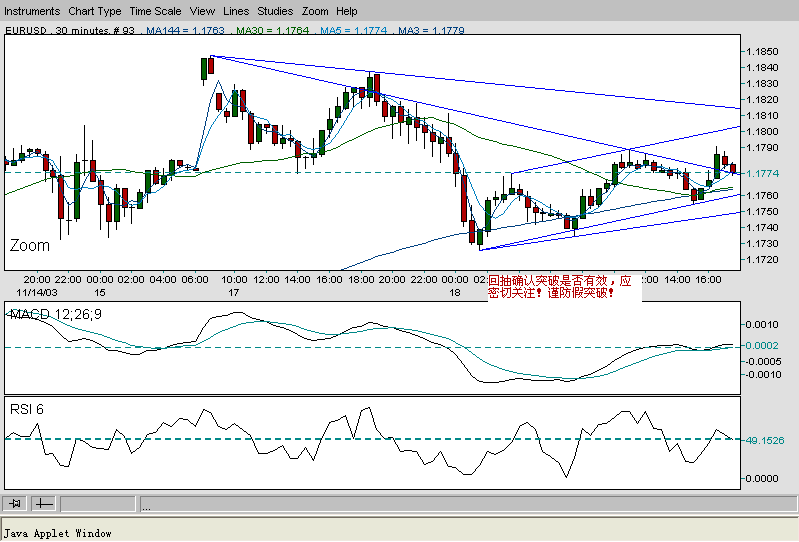
Task: Click the 11/14/03 date label on time axis
Action: [37, 293]
